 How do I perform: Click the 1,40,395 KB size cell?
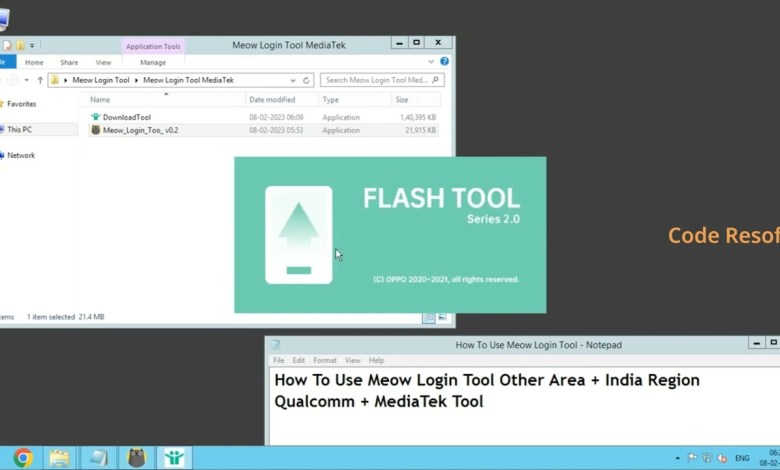[x=418, y=117]
